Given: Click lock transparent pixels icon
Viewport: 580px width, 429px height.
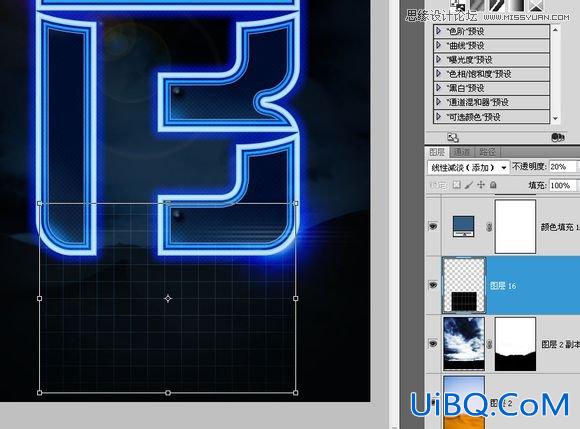Looking at the screenshot, I should (x=457, y=185).
